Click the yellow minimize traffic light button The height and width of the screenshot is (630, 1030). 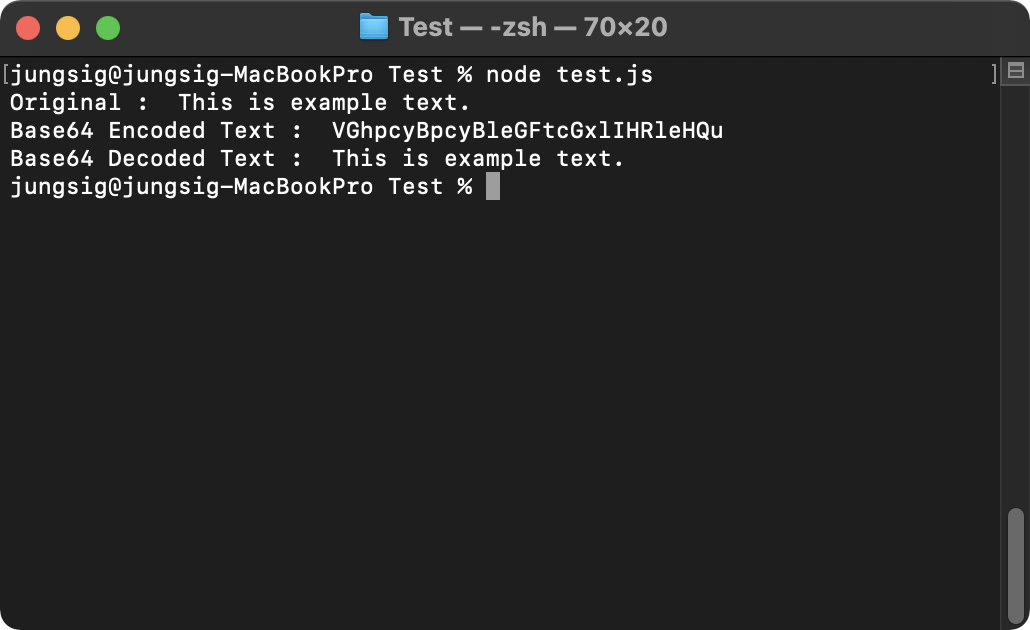point(67,27)
